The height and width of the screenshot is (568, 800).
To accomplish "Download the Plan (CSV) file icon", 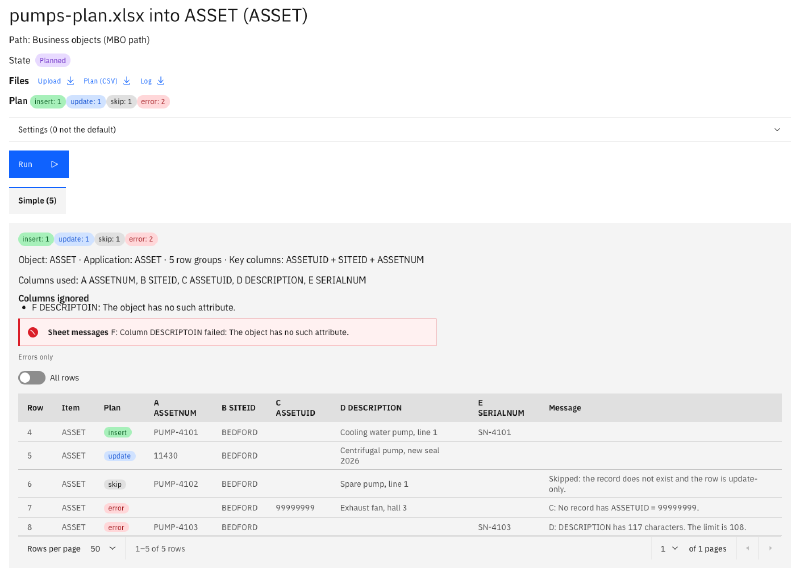I will [x=127, y=81].
